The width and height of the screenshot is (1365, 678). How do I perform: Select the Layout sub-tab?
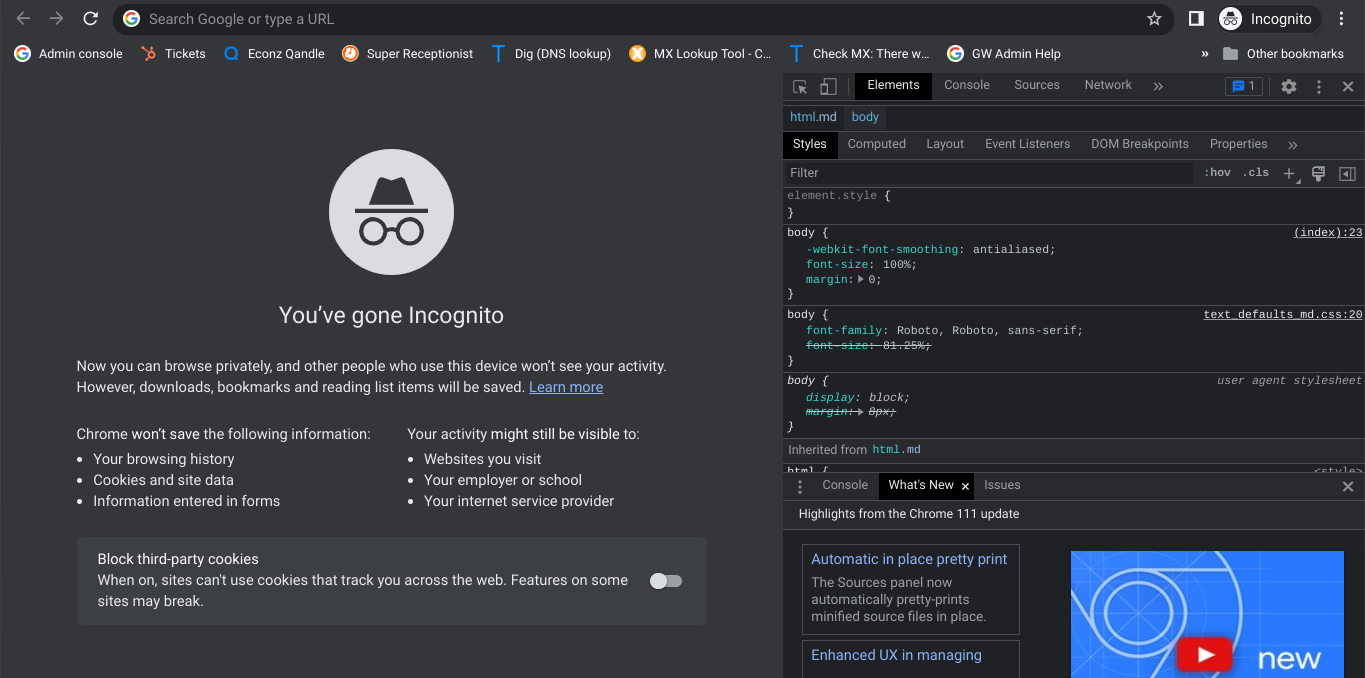click(x=945, y=144)
